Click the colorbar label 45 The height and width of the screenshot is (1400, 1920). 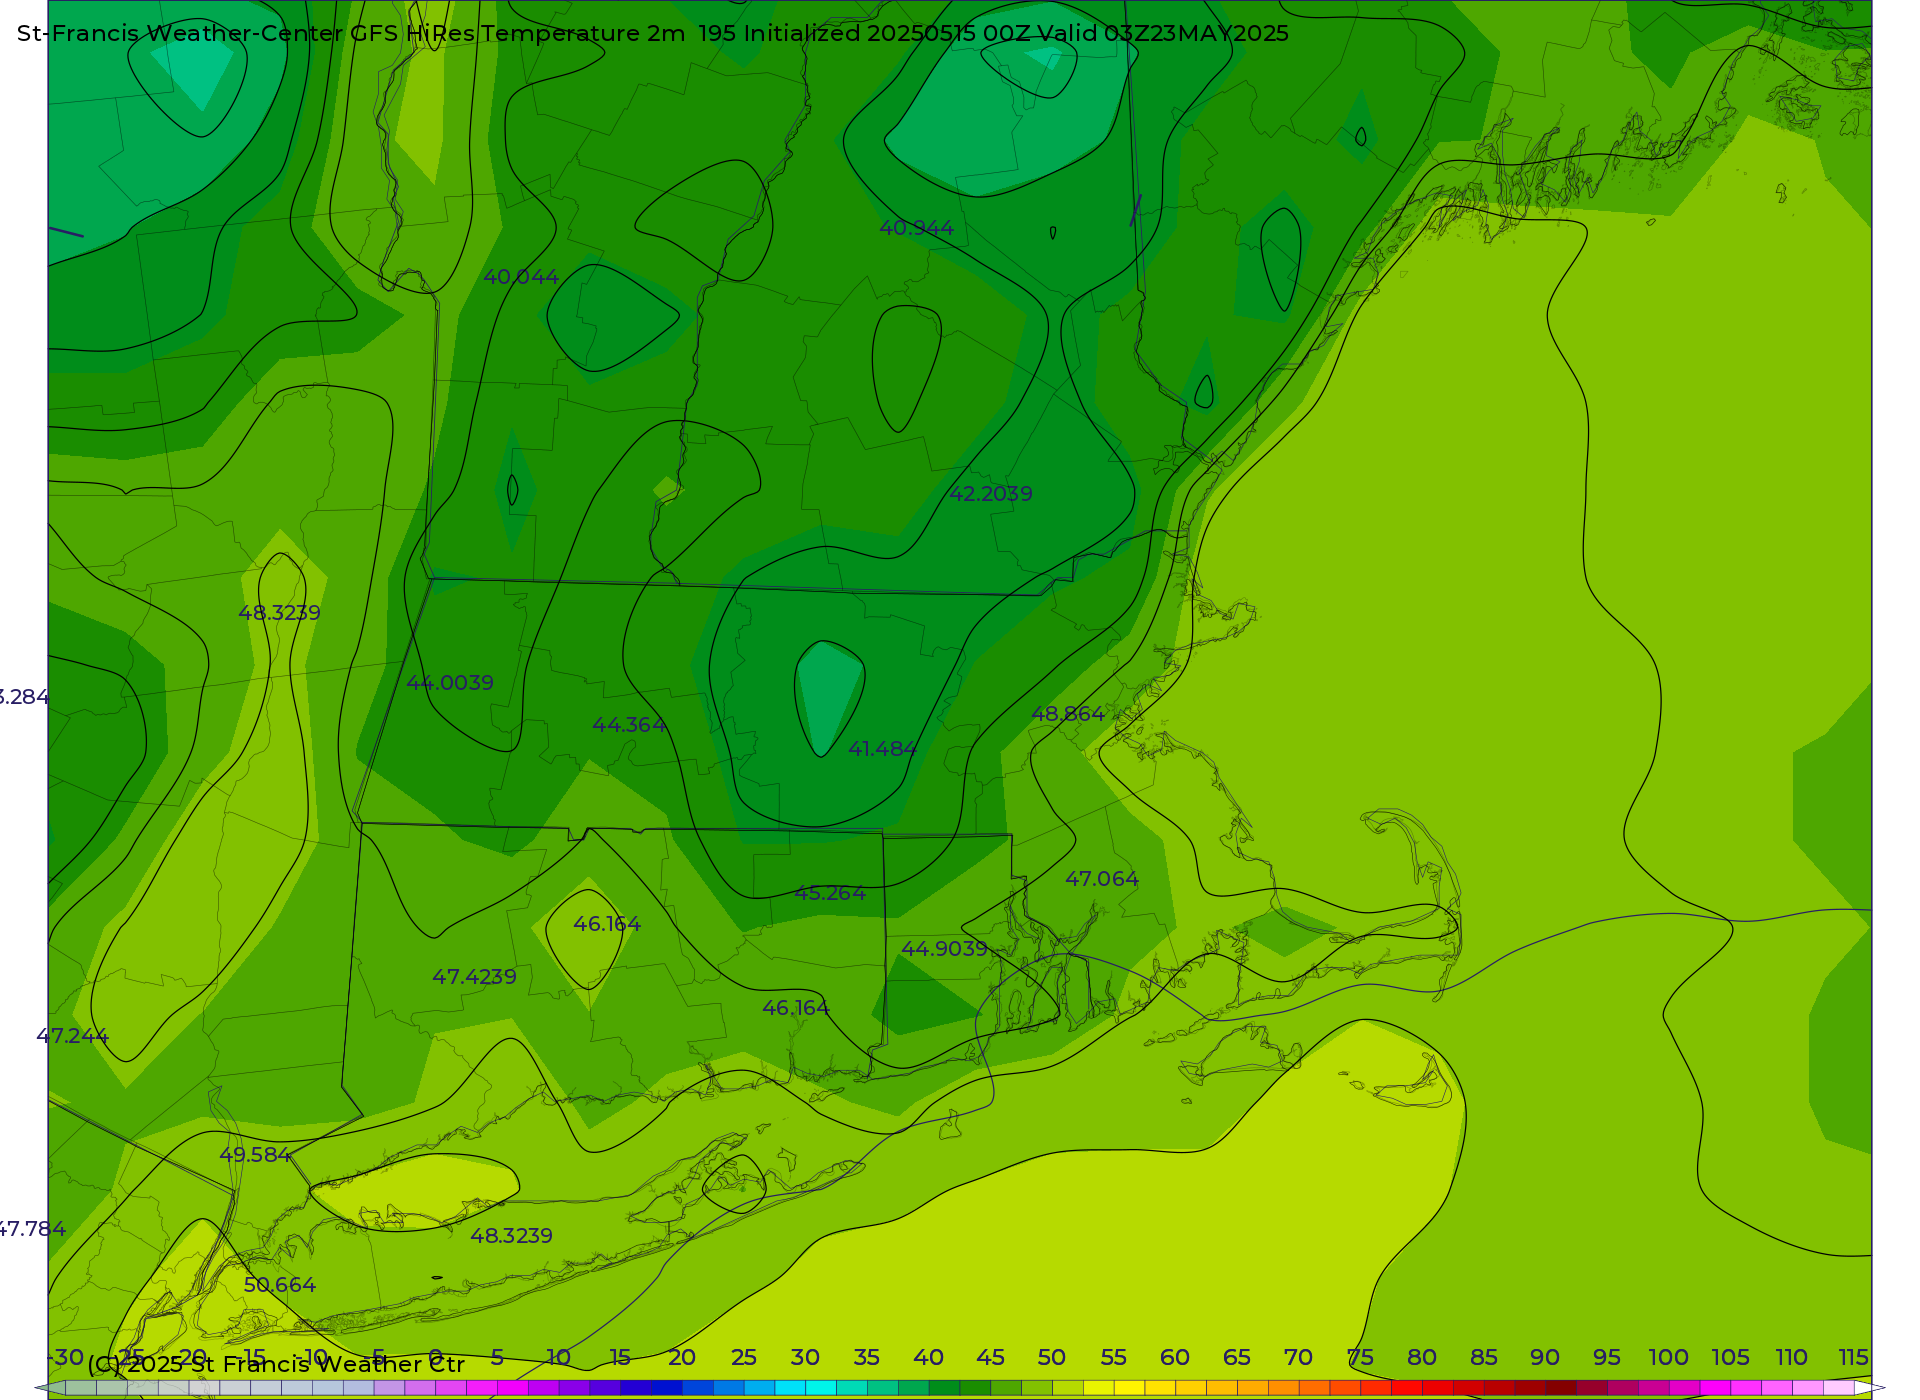pos(991,1358)
